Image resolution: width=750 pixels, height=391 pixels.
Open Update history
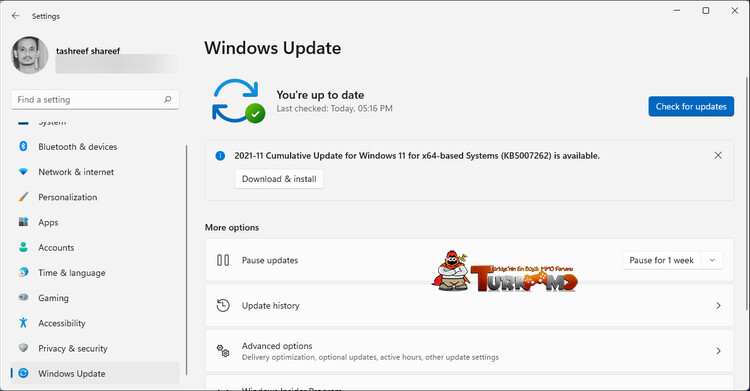click(469, 305)
